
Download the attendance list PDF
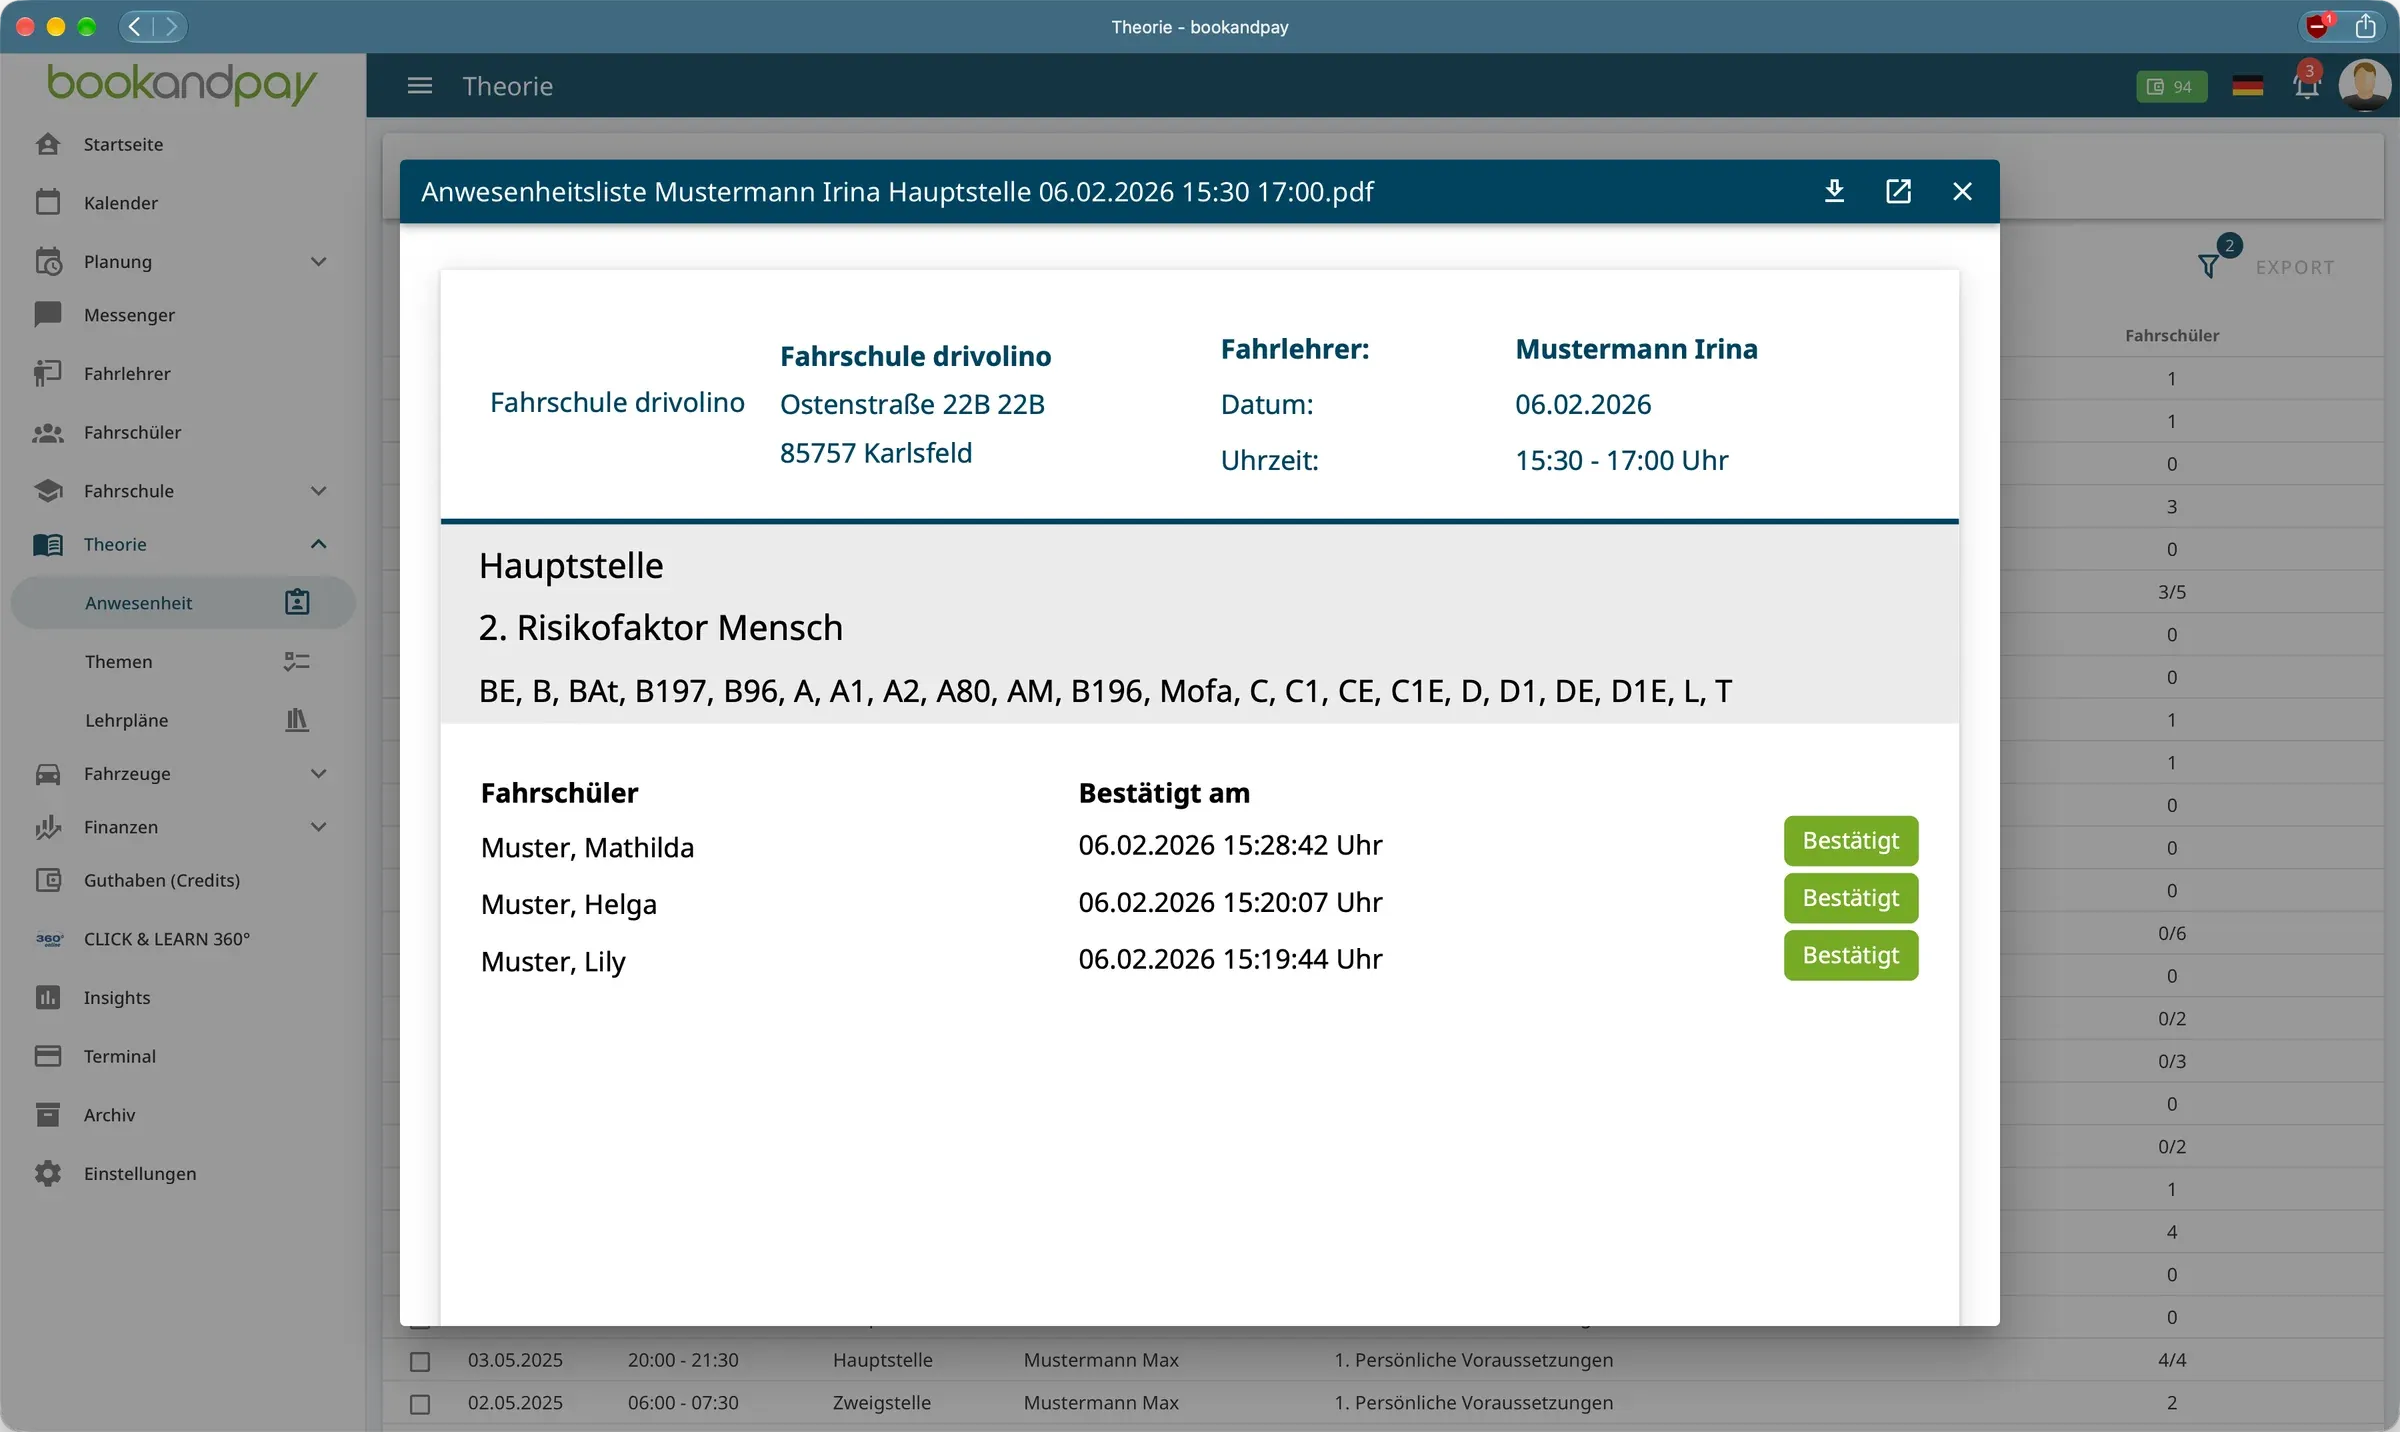tap(1834, 191)
